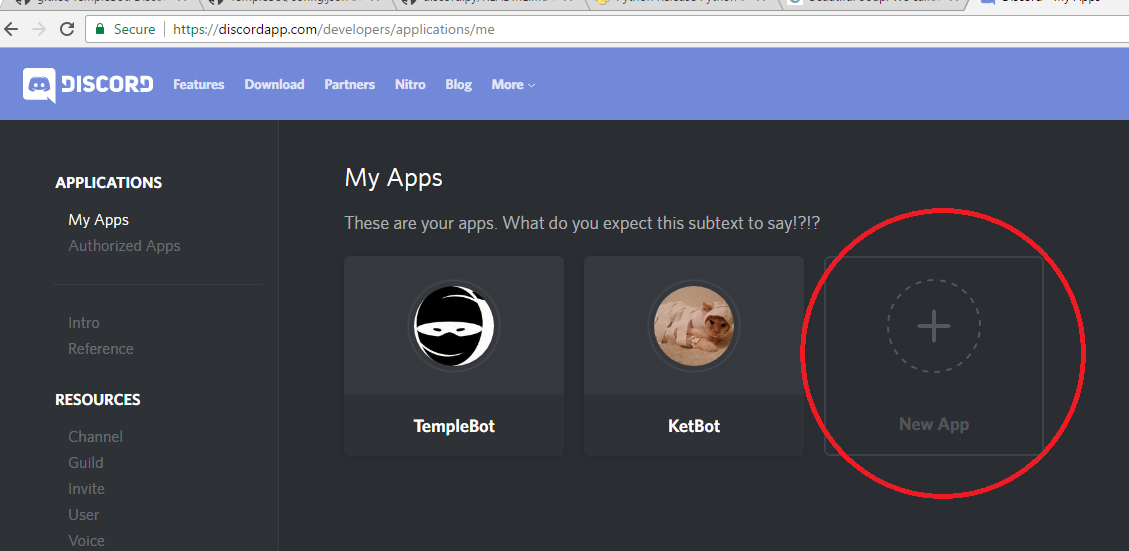1129x551 pixels.
Task: Open the Reference documentation link
Action: pos(101,349)
